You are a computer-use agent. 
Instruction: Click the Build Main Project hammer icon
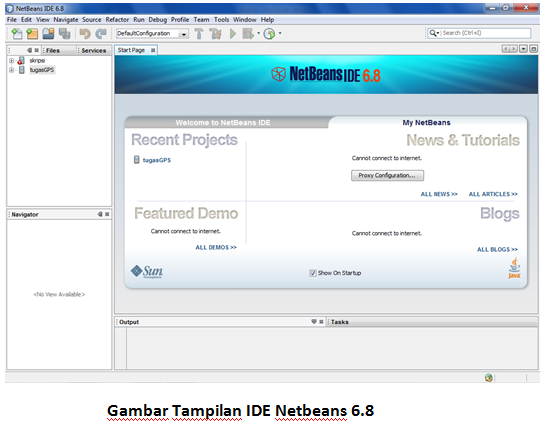(x=199, y=34)
